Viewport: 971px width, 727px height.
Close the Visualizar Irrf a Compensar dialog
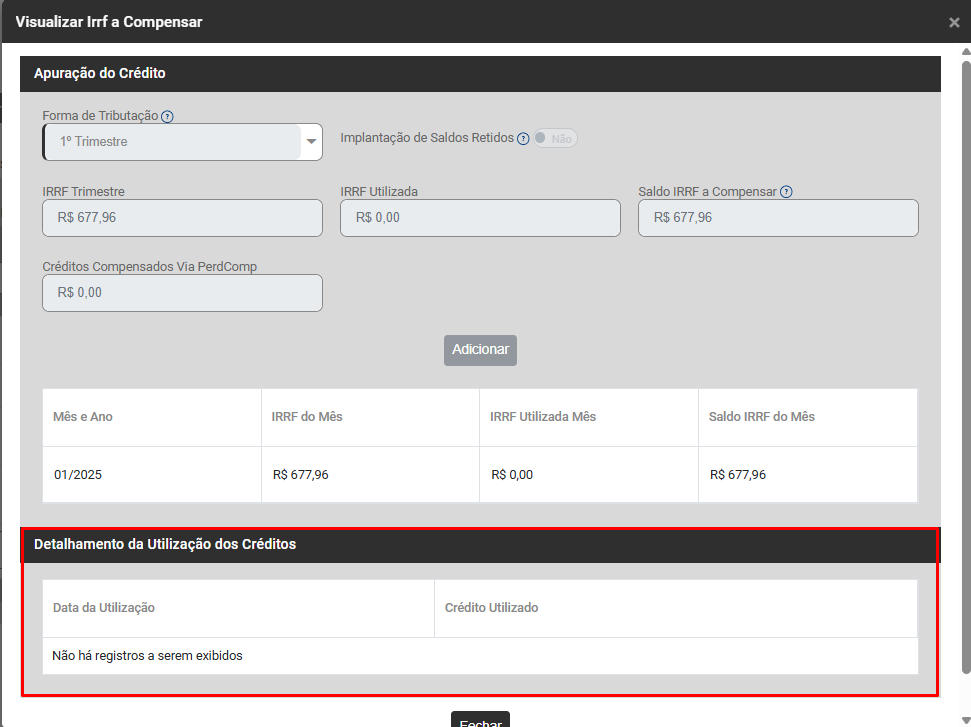954,22
